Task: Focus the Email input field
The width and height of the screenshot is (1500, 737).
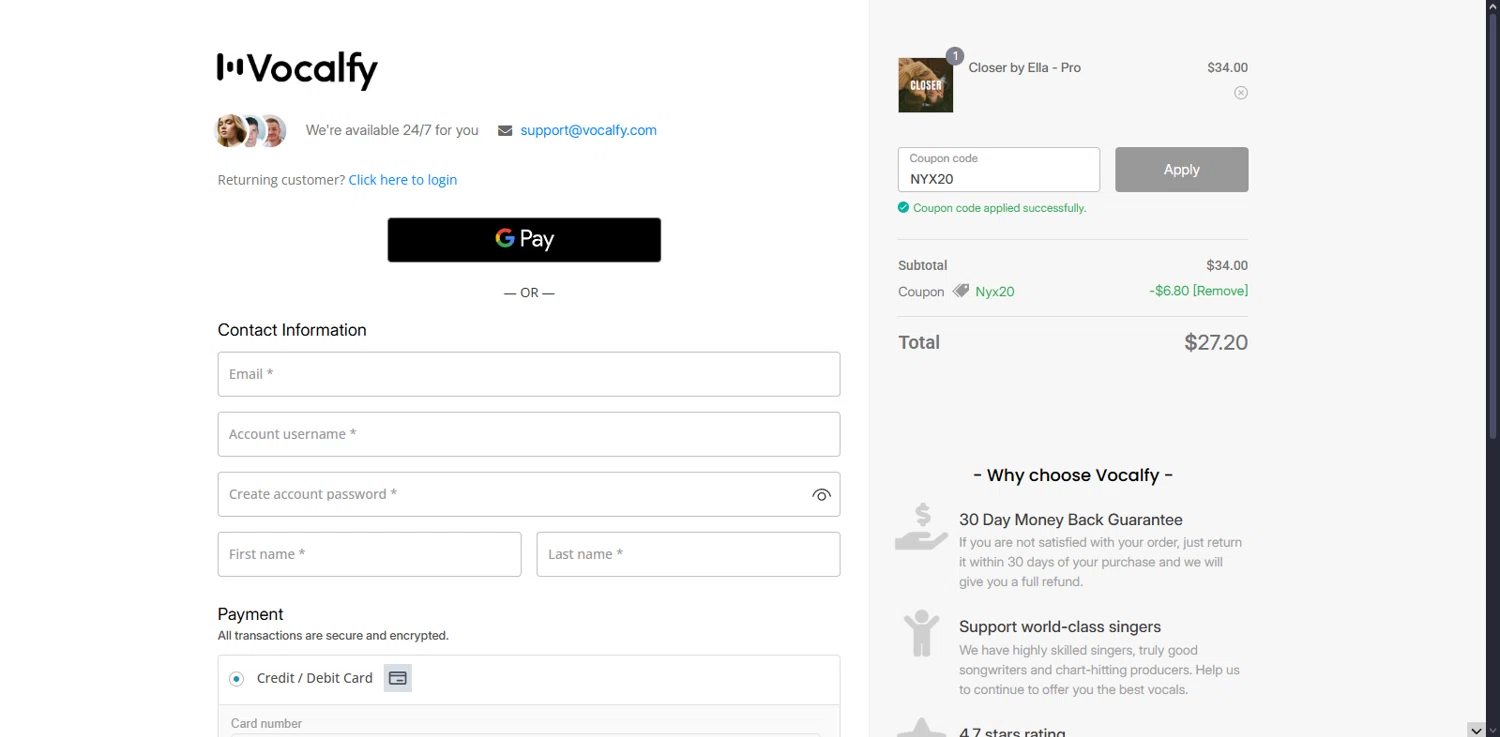Action: click(529, 374)
